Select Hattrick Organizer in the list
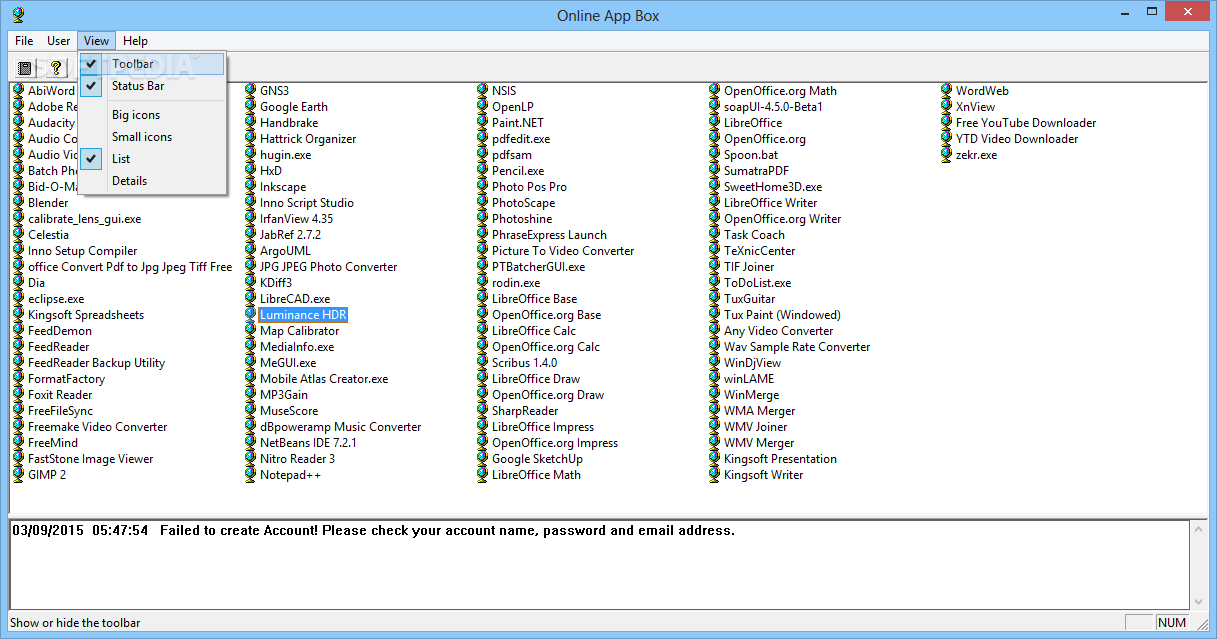The height and width of the screenshot is (639, 1217). click(308, 139)
